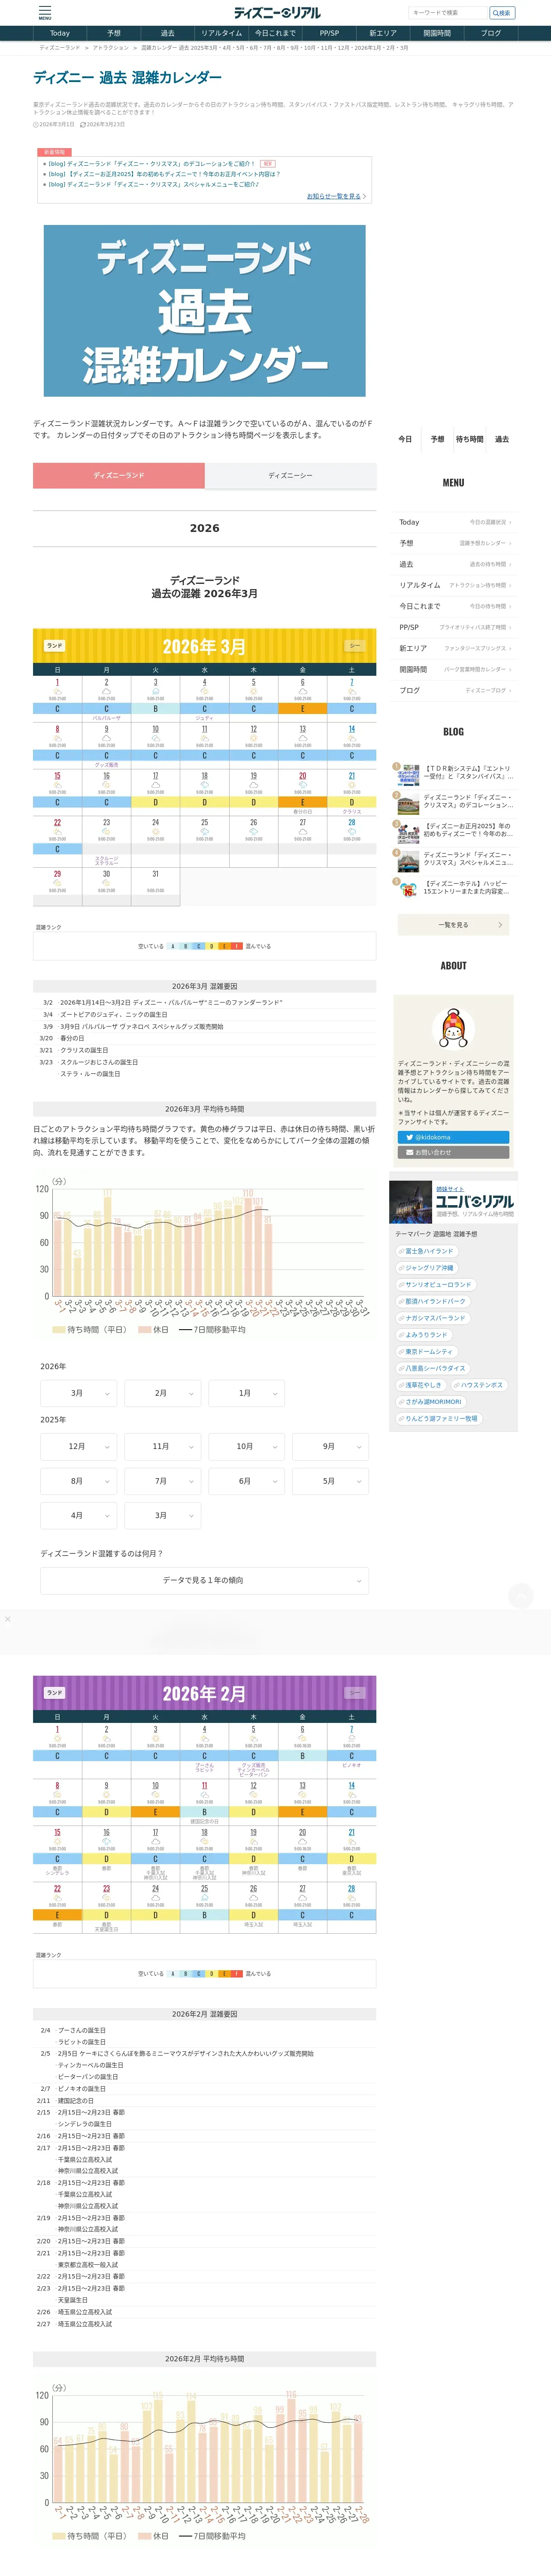This screenshot has height=2576, width=551.
Task: Open the ディズニーランド過去混雑カレンダー banner image
Action: coord(205,311)
